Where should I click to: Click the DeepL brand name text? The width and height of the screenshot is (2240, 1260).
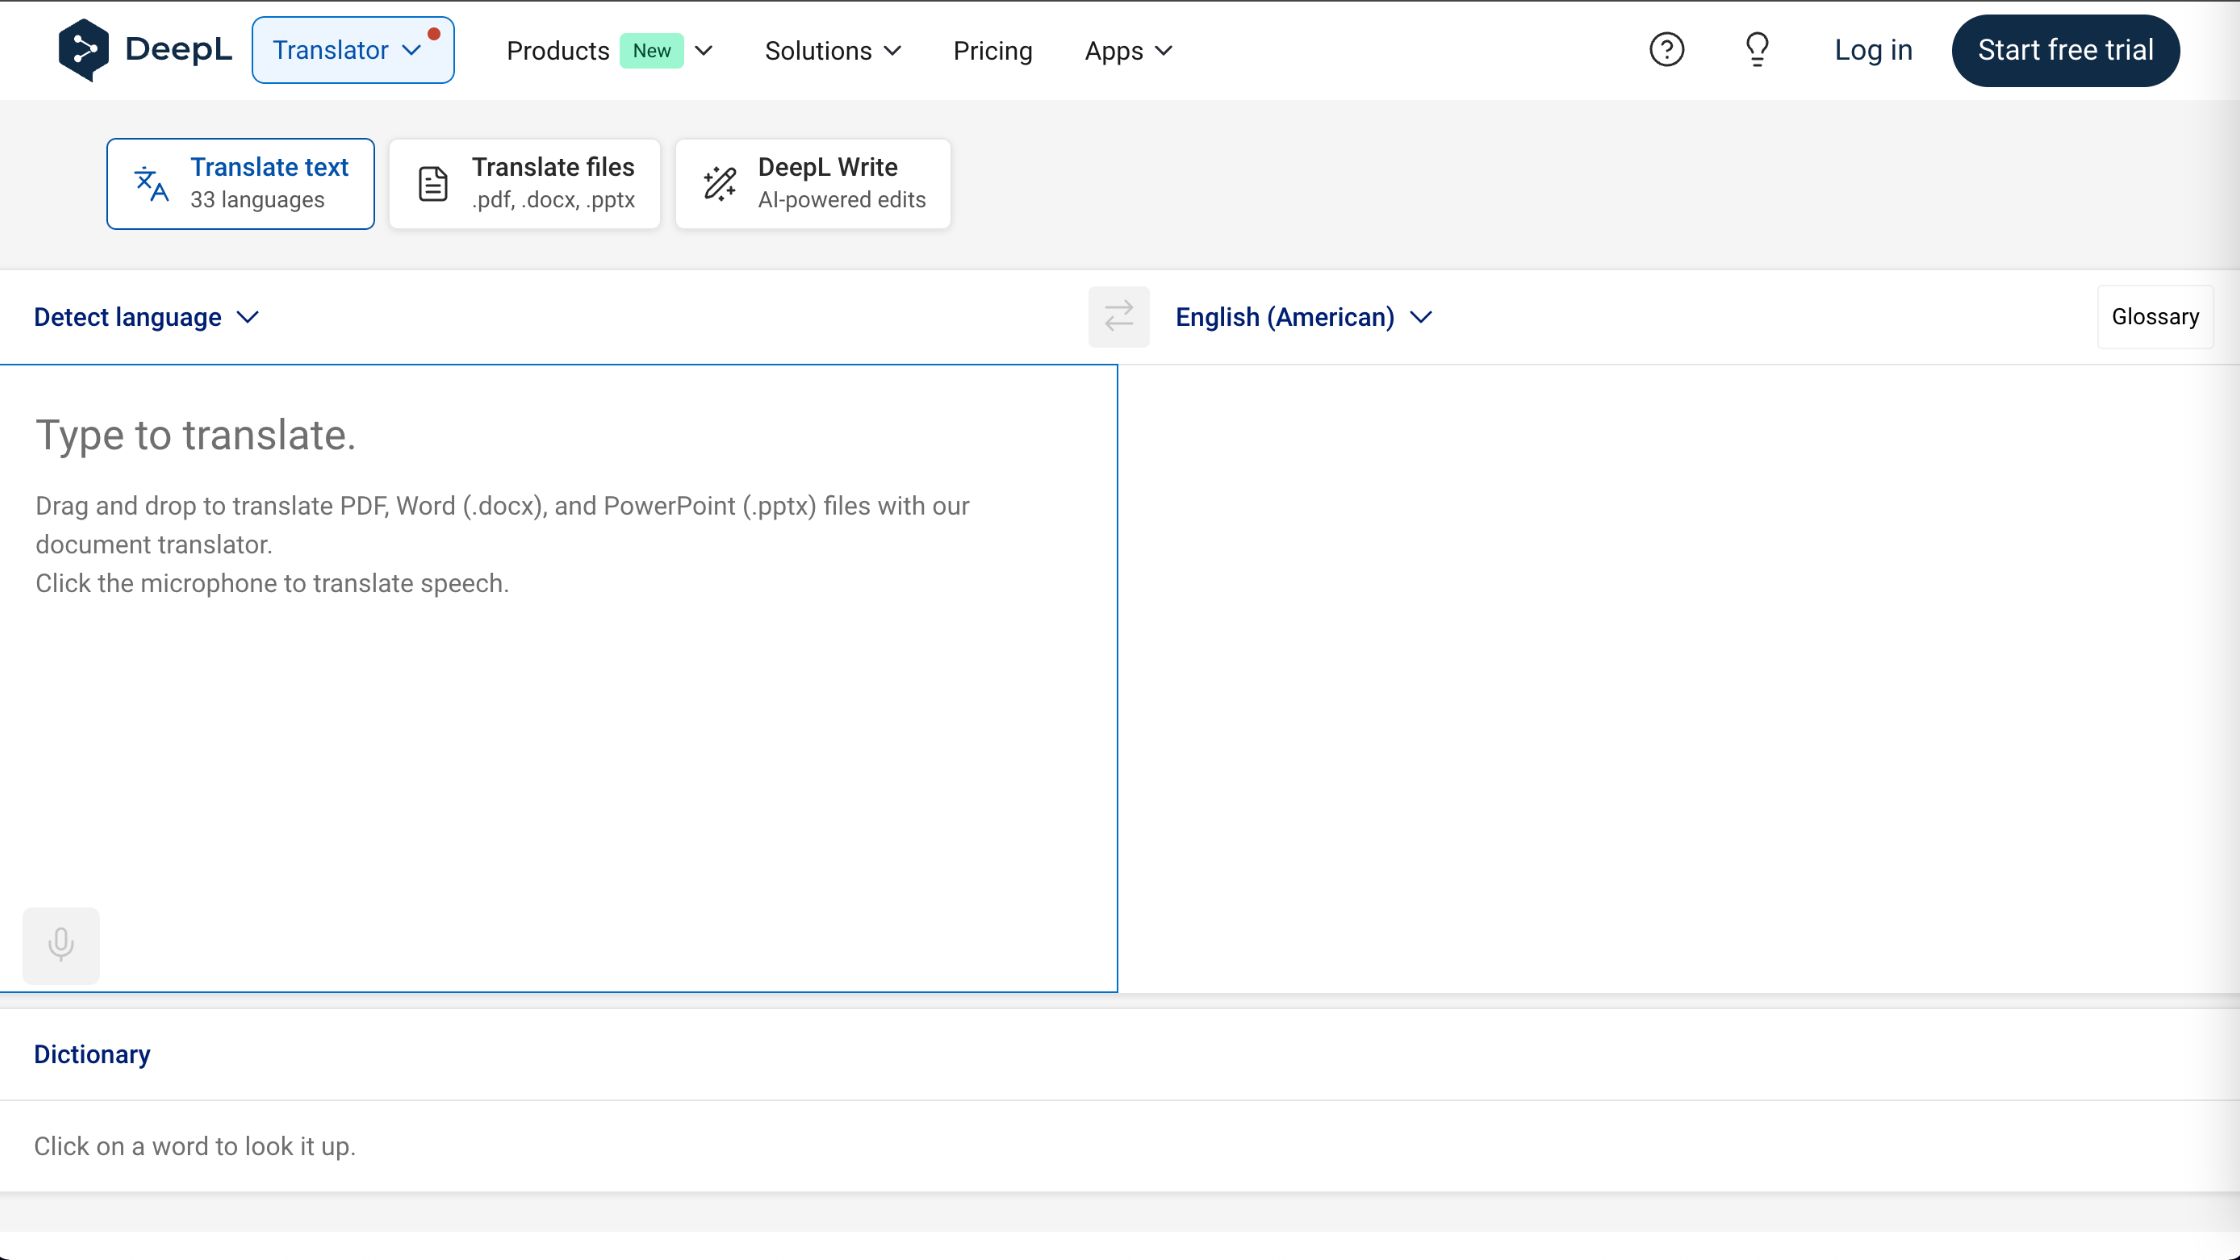coord(178,49)
